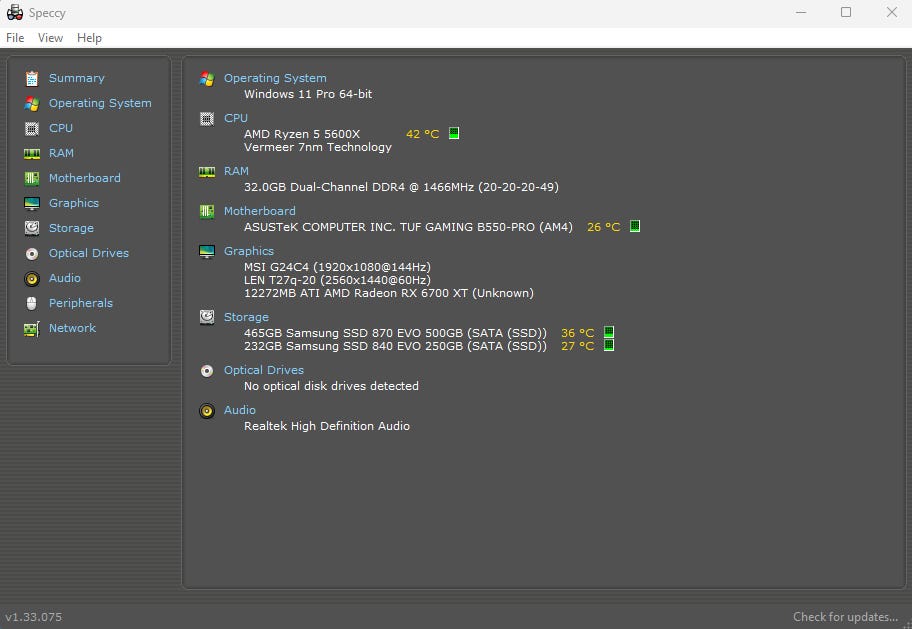Click the CPU temperature 42 °C value
This screenshot has height=629, width=912.
tap(422, 134)
